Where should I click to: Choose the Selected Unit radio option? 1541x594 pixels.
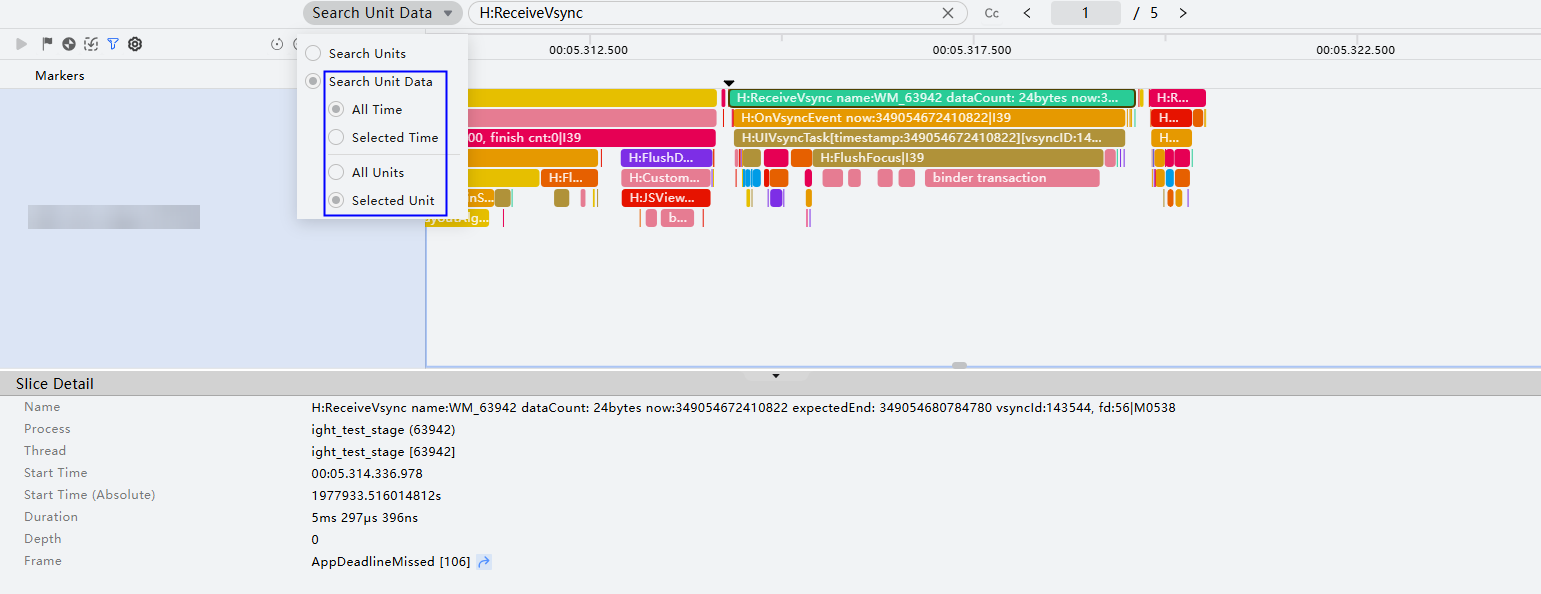tap(336, 200)
